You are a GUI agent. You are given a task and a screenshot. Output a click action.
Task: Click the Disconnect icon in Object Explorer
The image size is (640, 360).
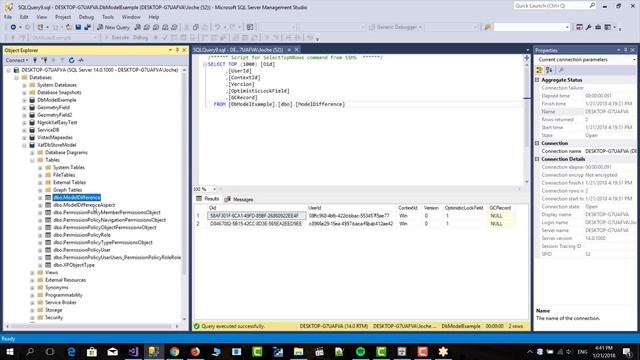(44, 60)
